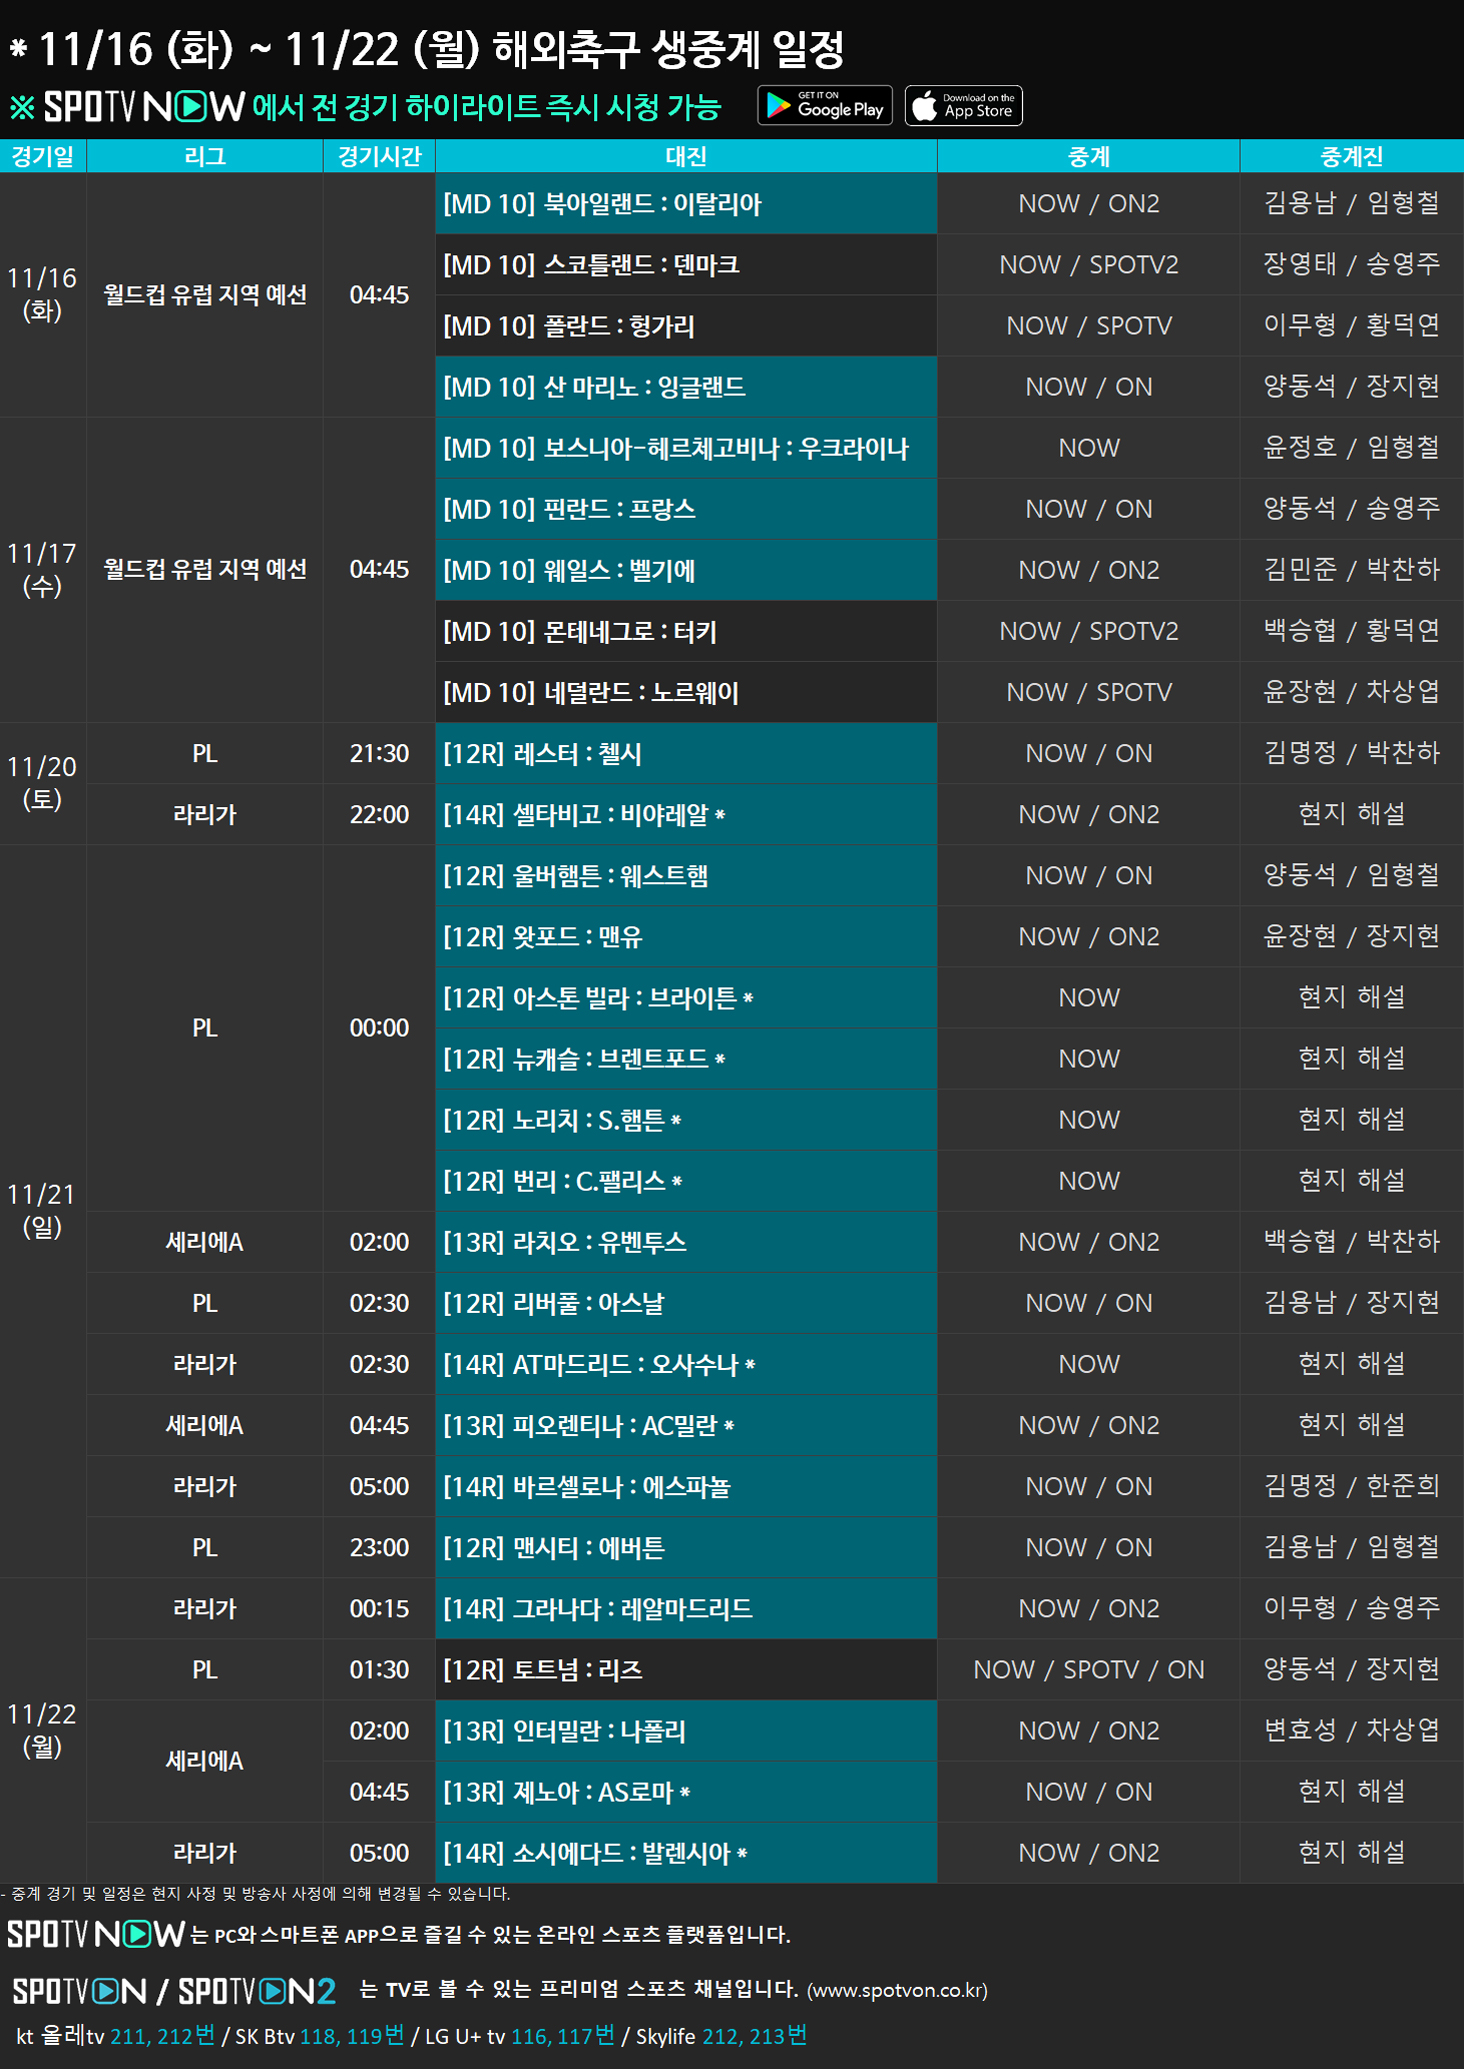
Task: Click the App Store download badge
Action: tap(963, 106)
